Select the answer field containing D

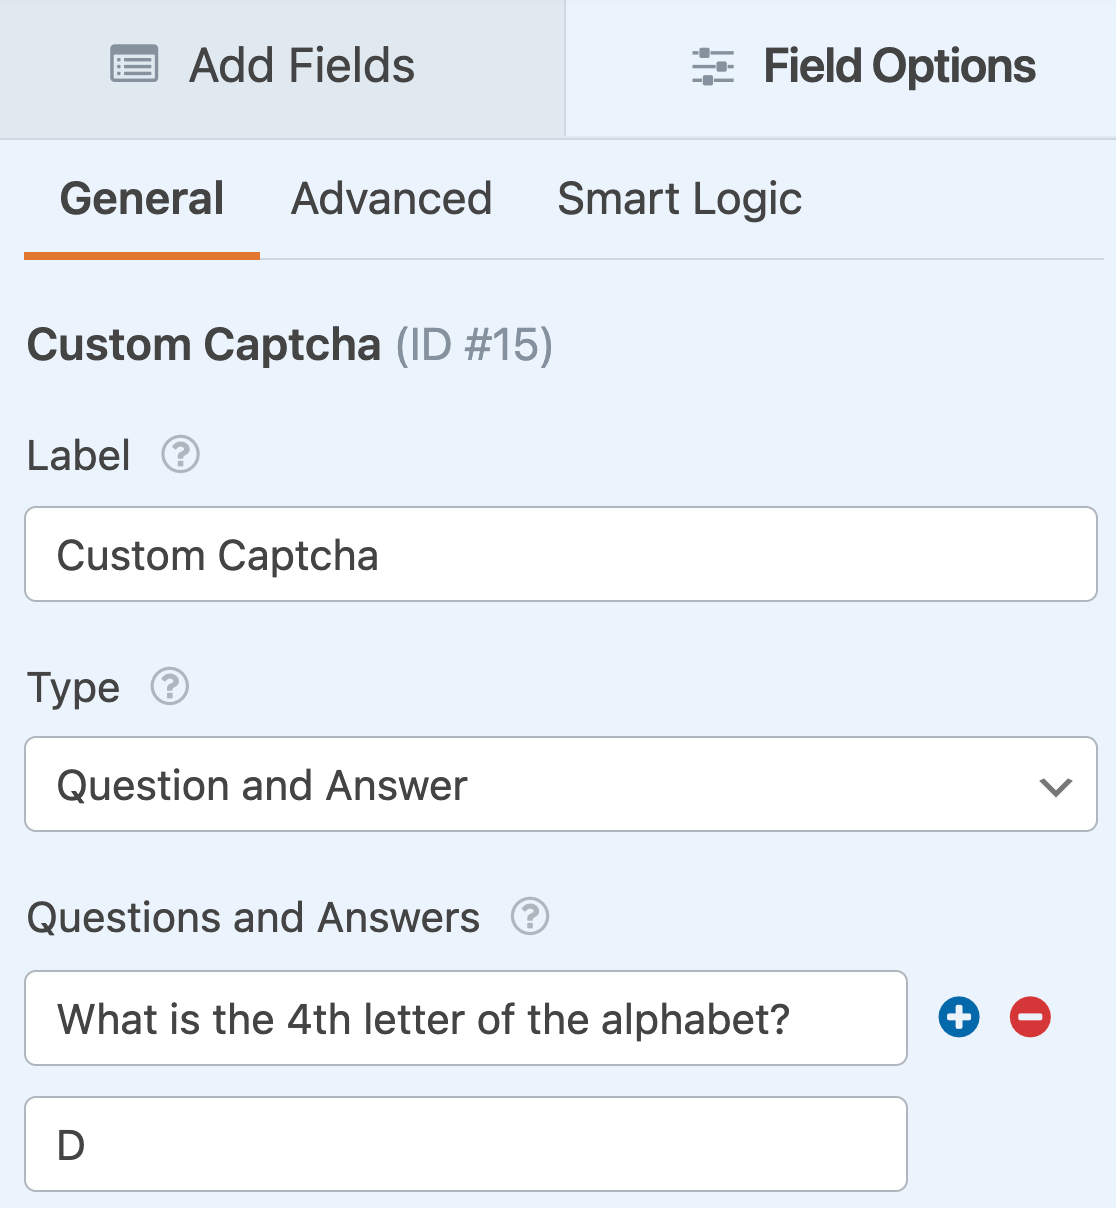pyautogui.click(x=466, y=1143)
